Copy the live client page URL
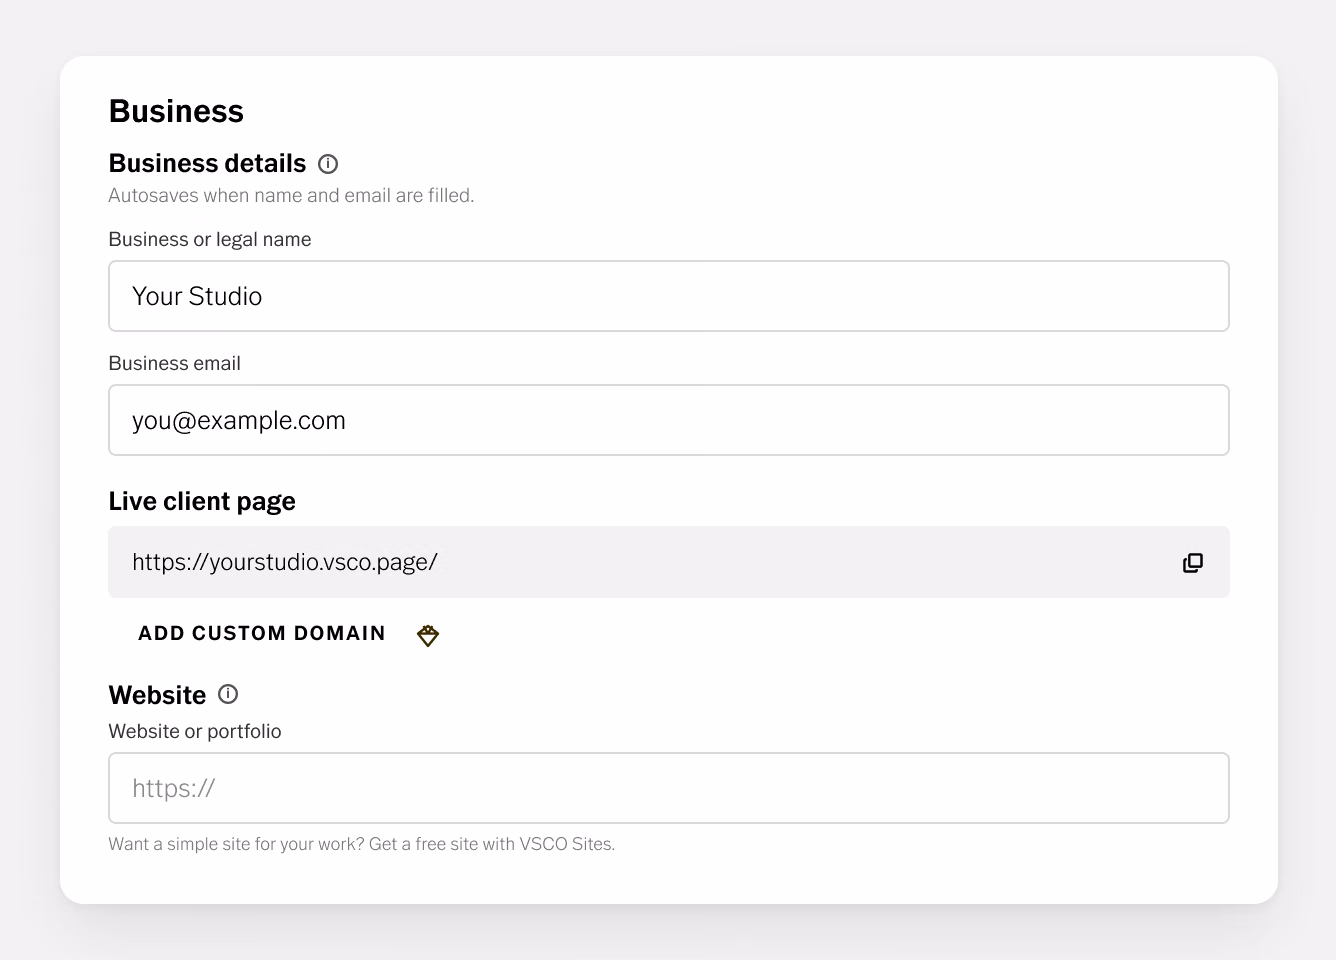The width and height of the screenshot is (1336, 960). pos(1193,563)
